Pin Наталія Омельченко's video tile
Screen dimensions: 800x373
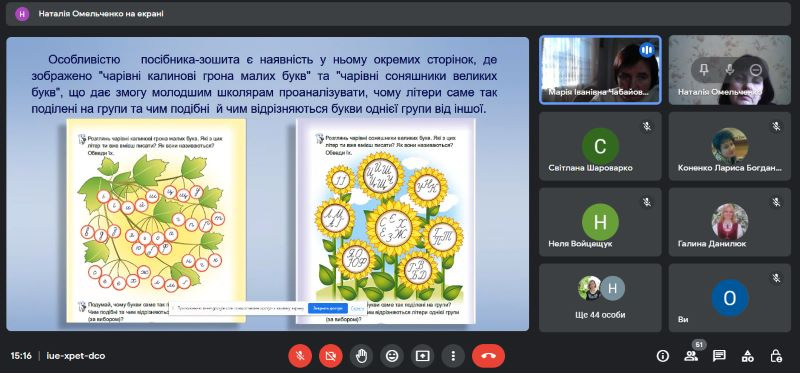(704, 70)
